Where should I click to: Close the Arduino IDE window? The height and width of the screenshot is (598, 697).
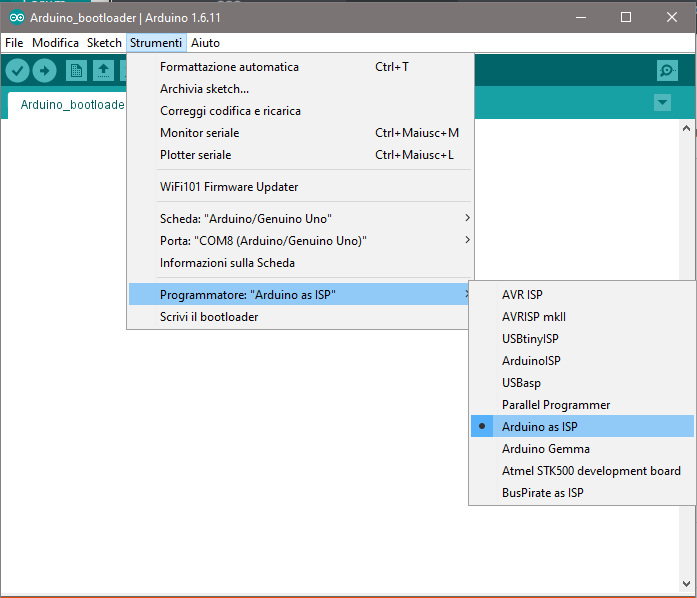pyautogui.click(x=672, y=18)
